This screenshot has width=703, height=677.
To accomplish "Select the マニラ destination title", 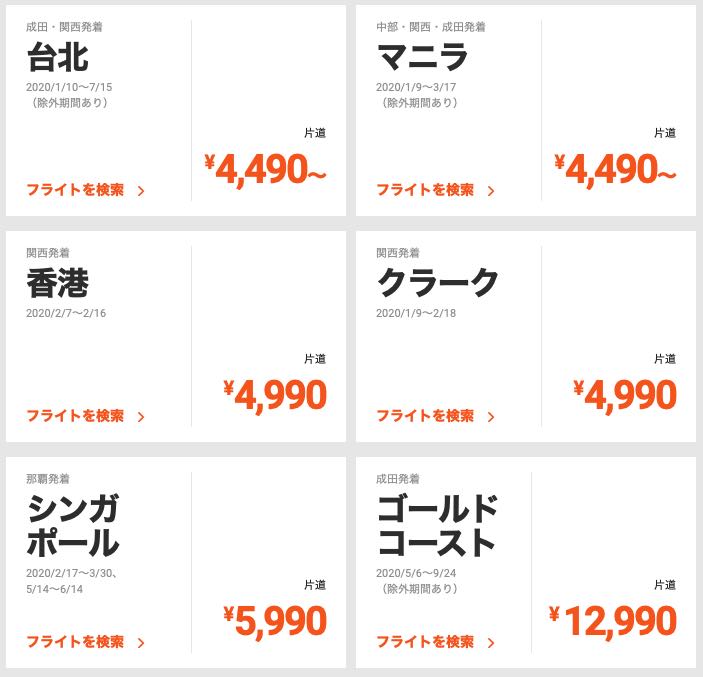I will tap(422, 57).
